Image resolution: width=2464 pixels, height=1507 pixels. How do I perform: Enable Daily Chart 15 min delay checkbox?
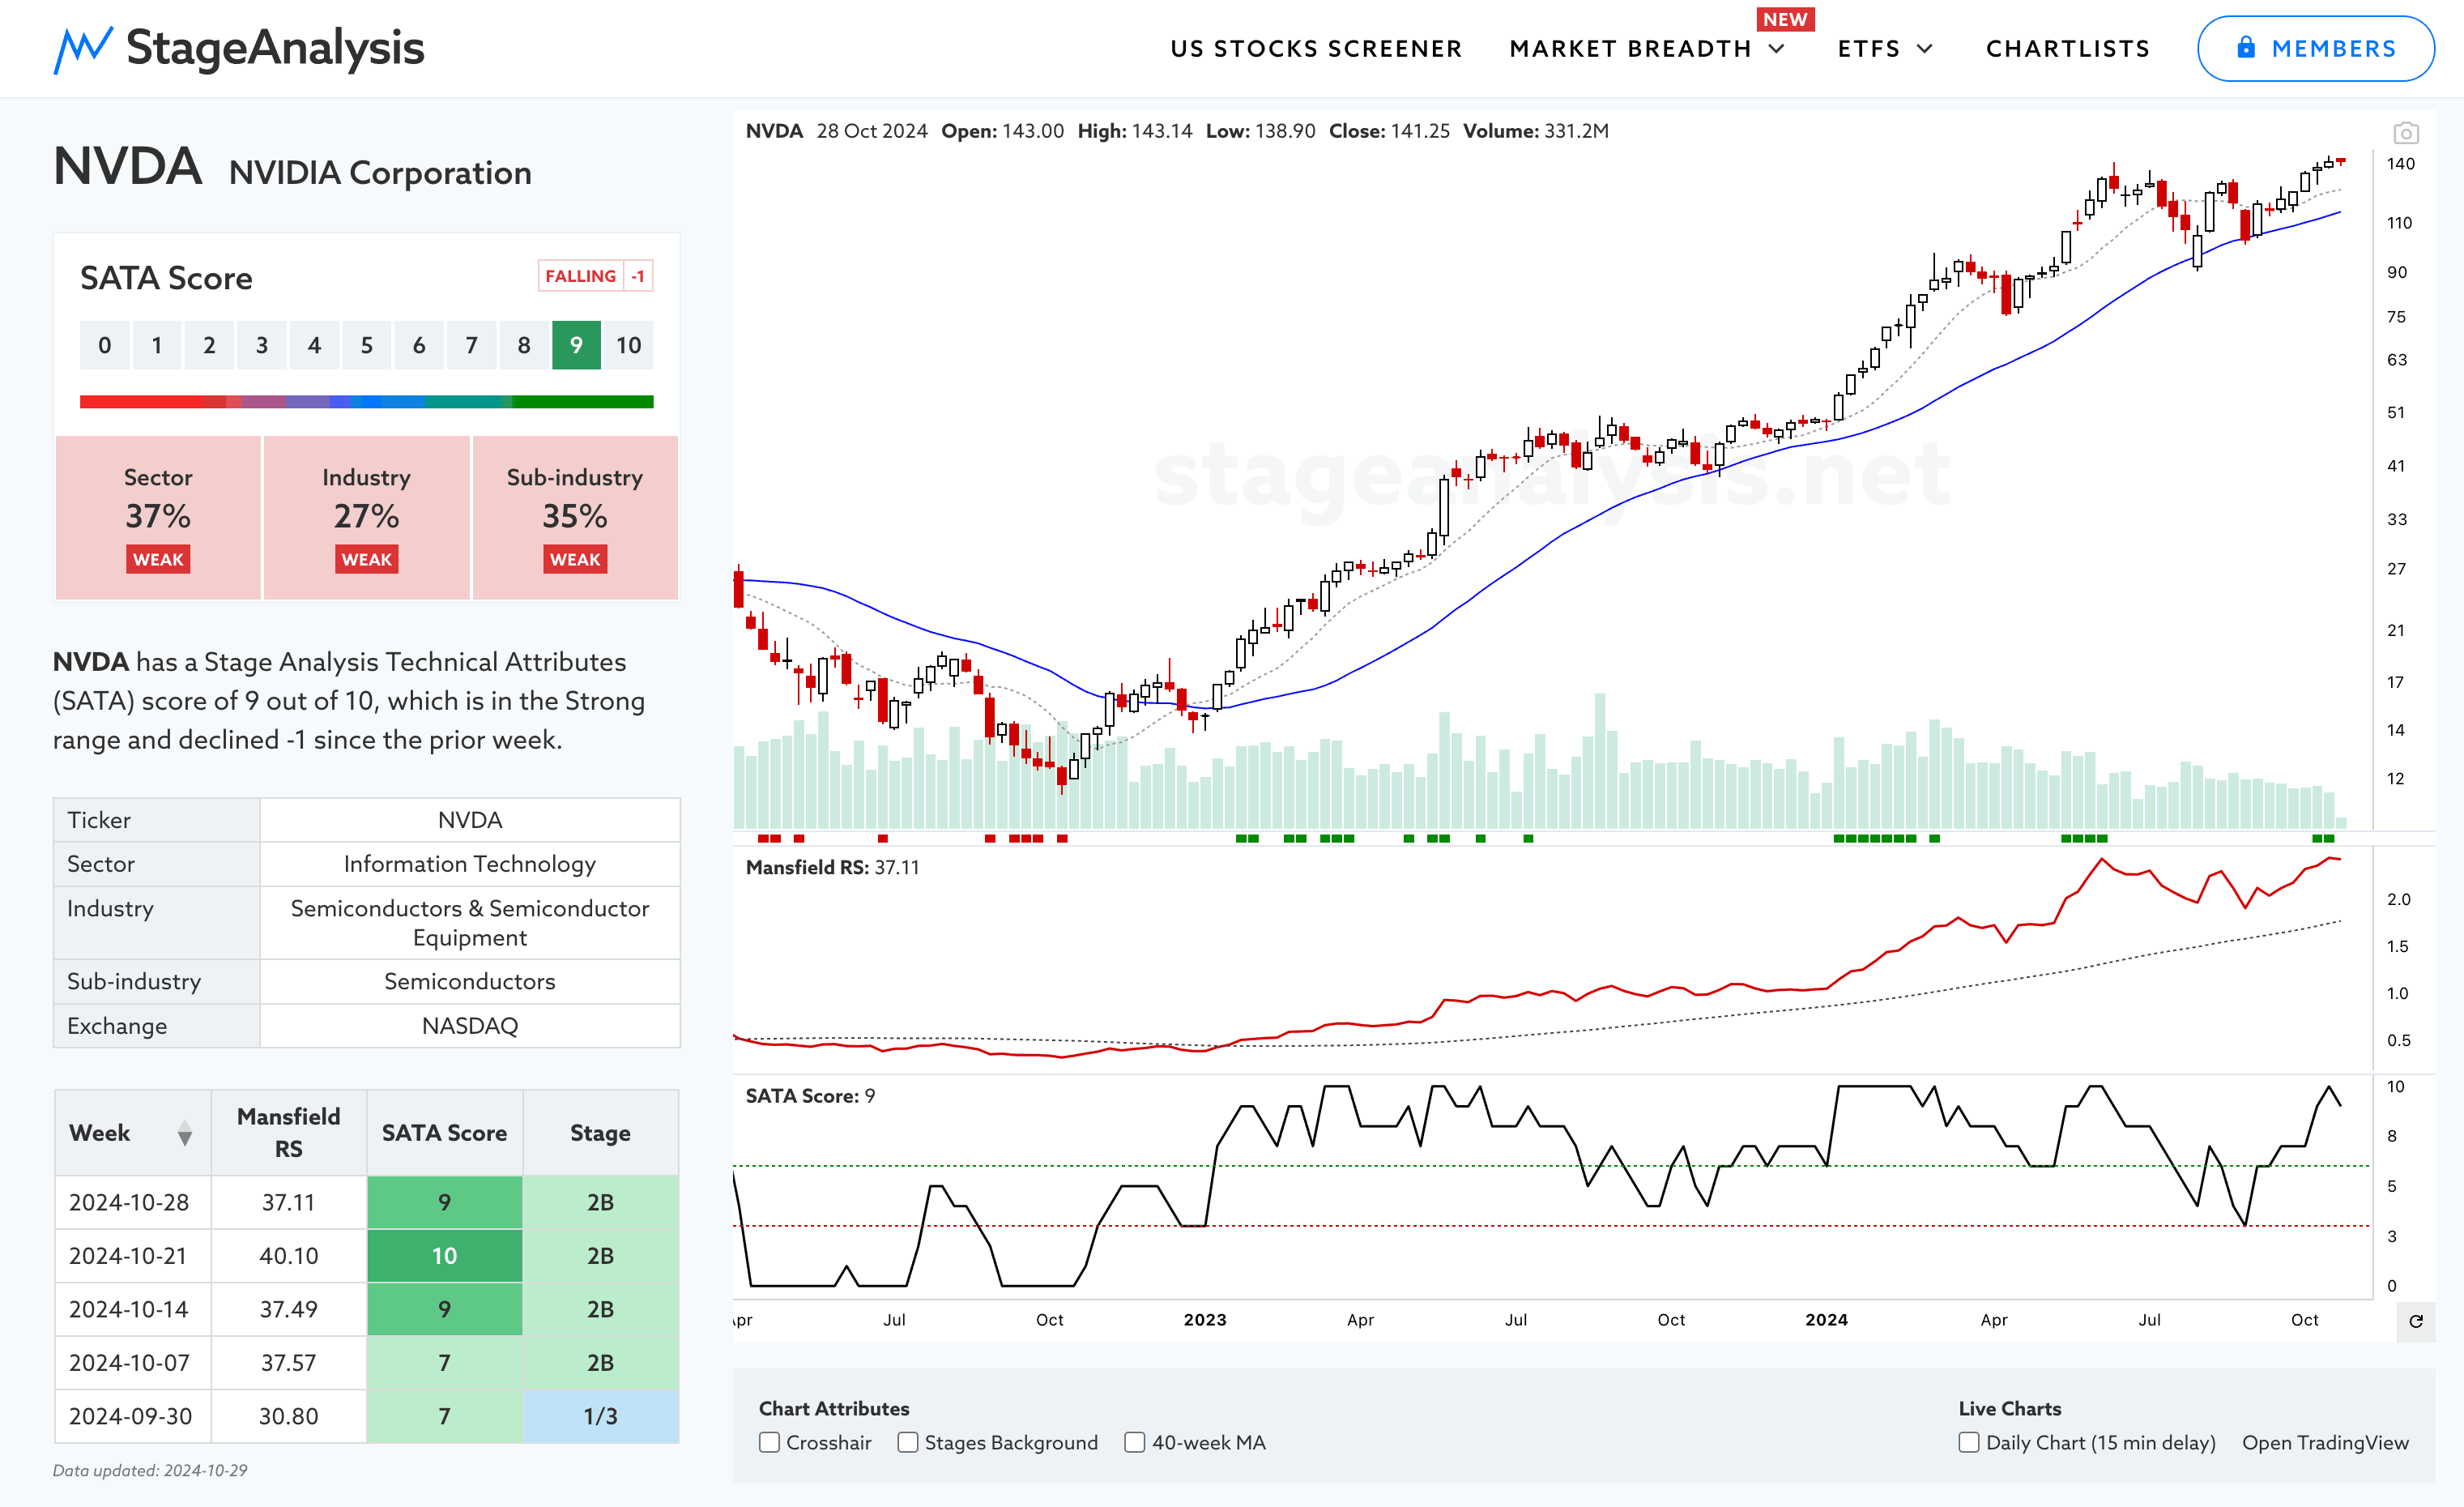point(1968,1442)
